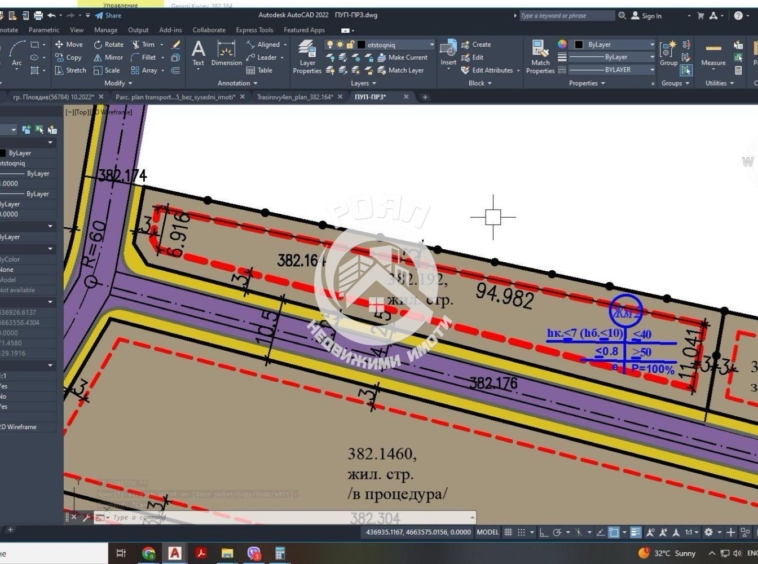Open the lineweight ByLayer dropdown
The height and width of the screenshot is (564, 758).
613,57
